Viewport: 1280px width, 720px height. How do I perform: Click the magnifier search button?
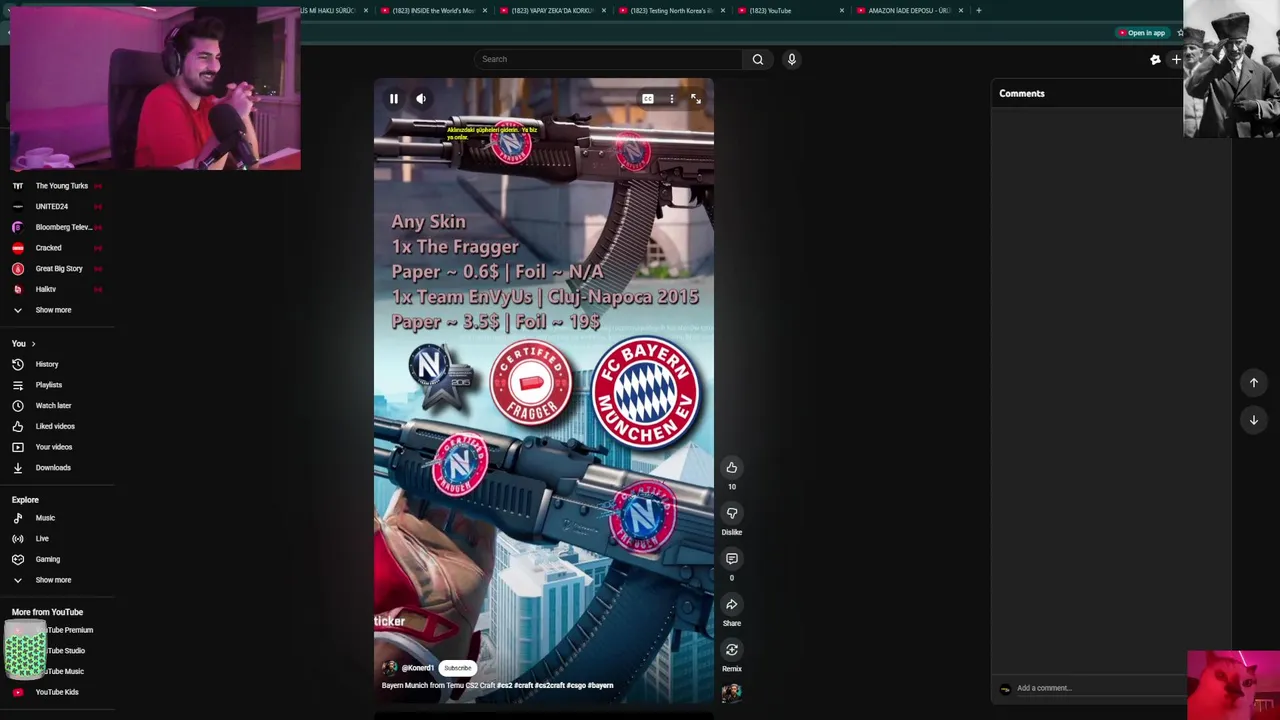(758, 59)
